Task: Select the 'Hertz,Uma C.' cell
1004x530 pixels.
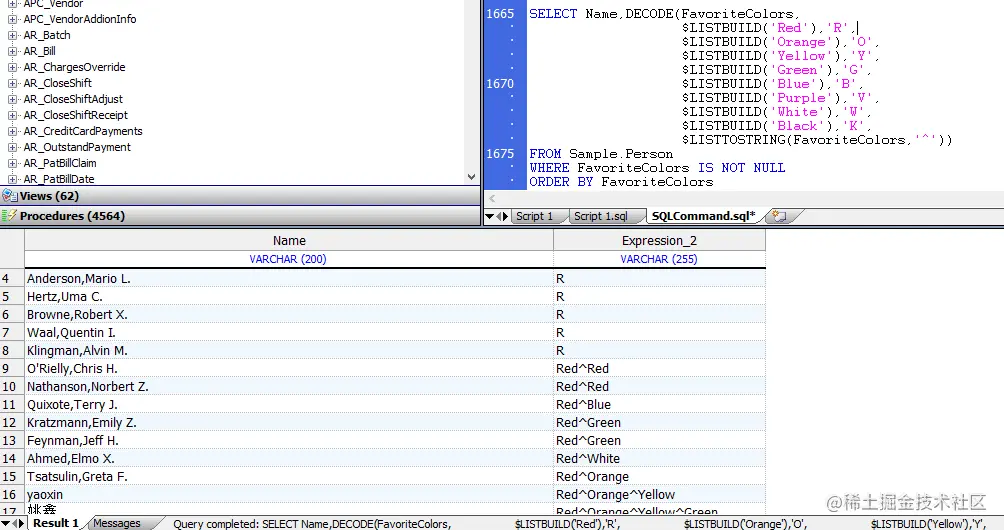Action: pyautogui.click(x=289, y=296)
